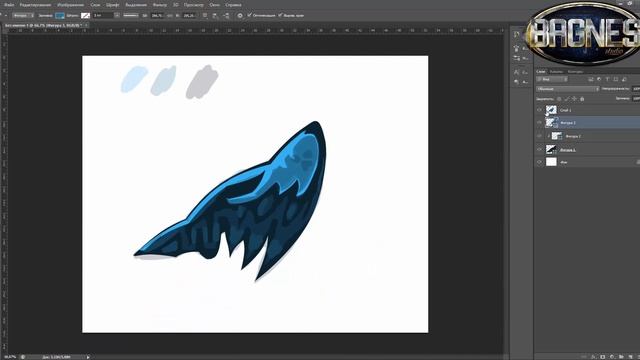Viewport: 640px width, 360px height.
Task: Hide the Фон background layer
Action: pyautogui.click(x=539, y=162)
